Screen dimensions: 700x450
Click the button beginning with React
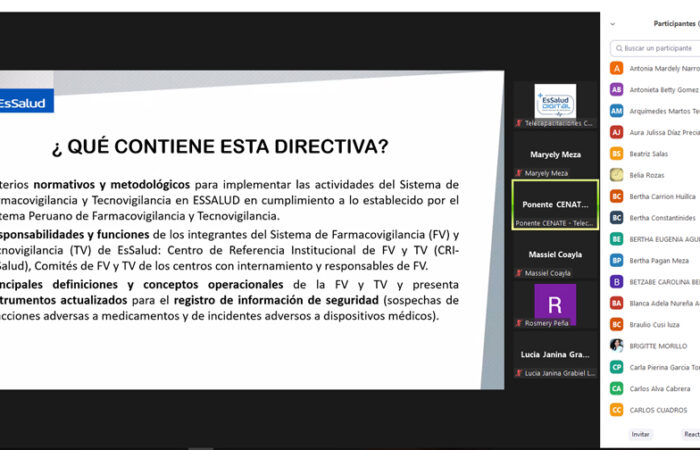tap(690, 434)
